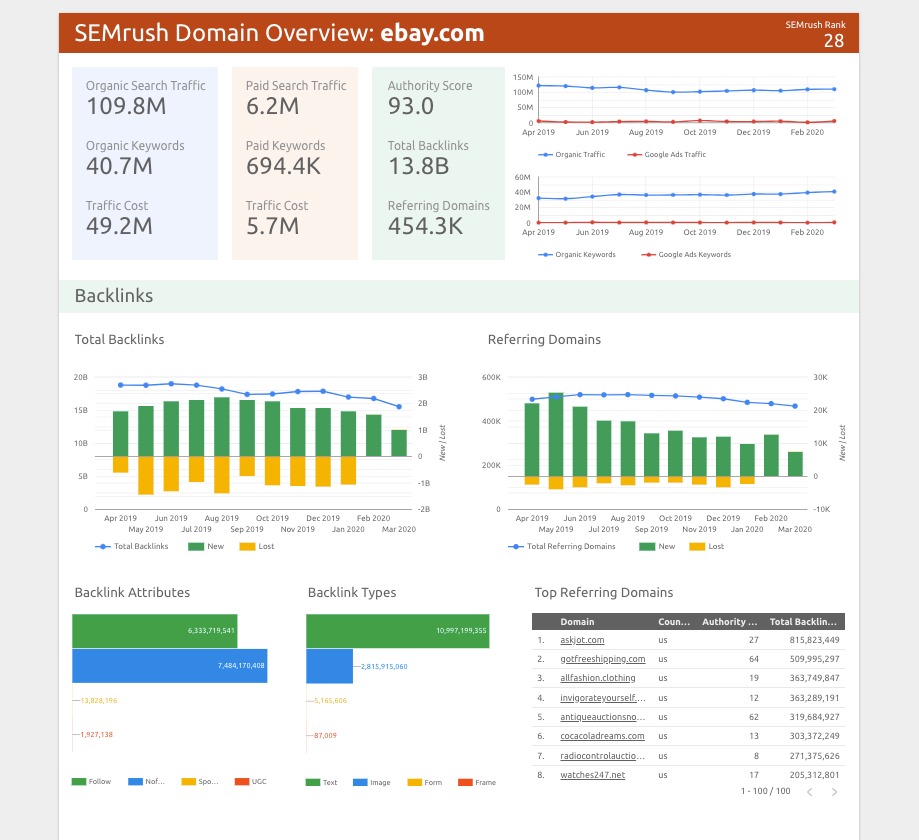Select the green Follow bar 6,333,719,541
Screen dimensions: 919x840
point(155,631)
